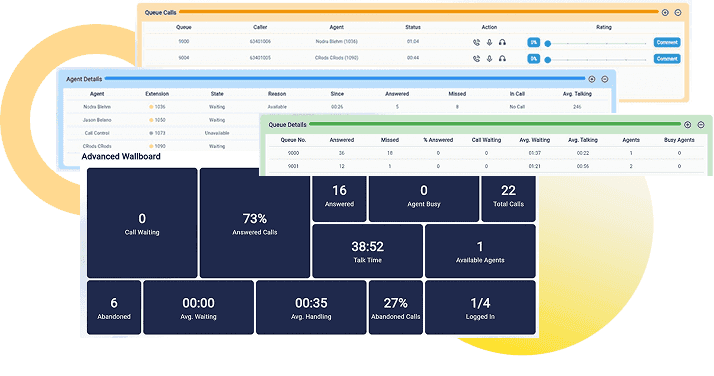
Task: Click queue number 9000 in Queue Details
Action: [x=293, y=153]
